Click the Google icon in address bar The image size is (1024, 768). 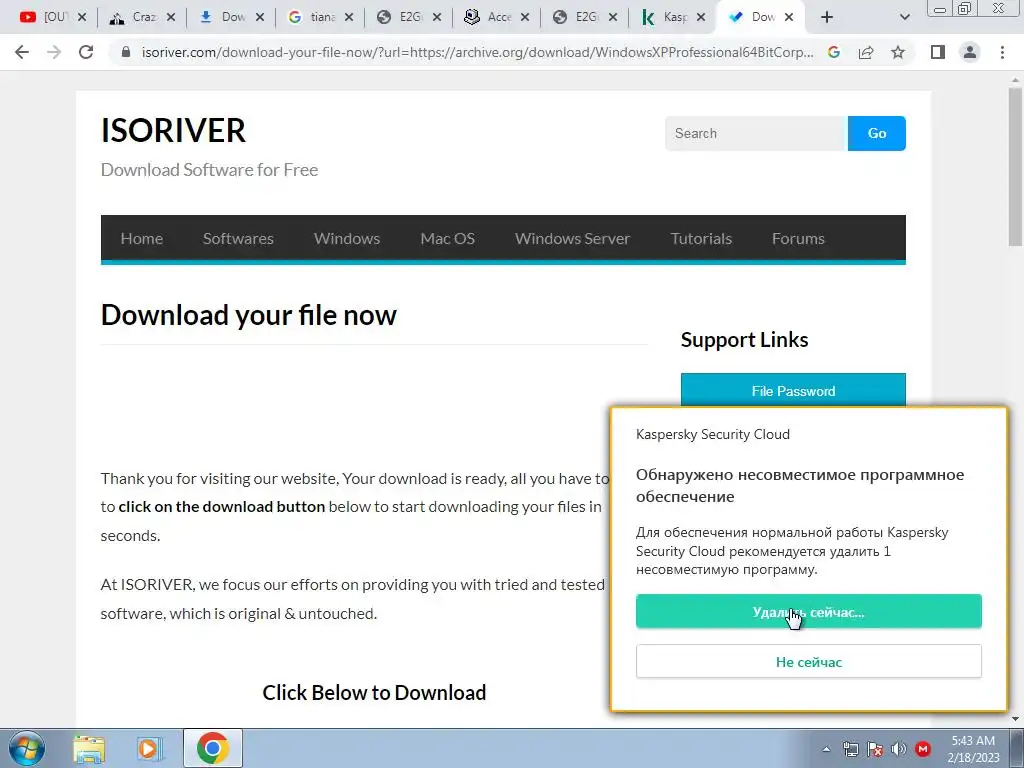[x=834, y=52]
